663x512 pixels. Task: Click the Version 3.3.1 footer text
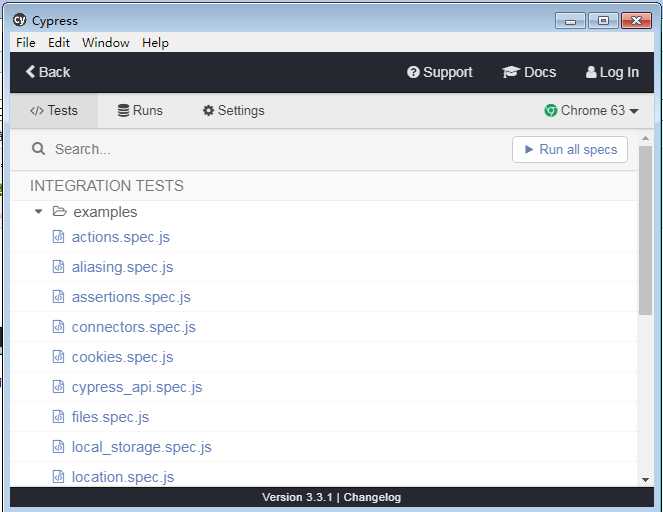tap(297, 497)
